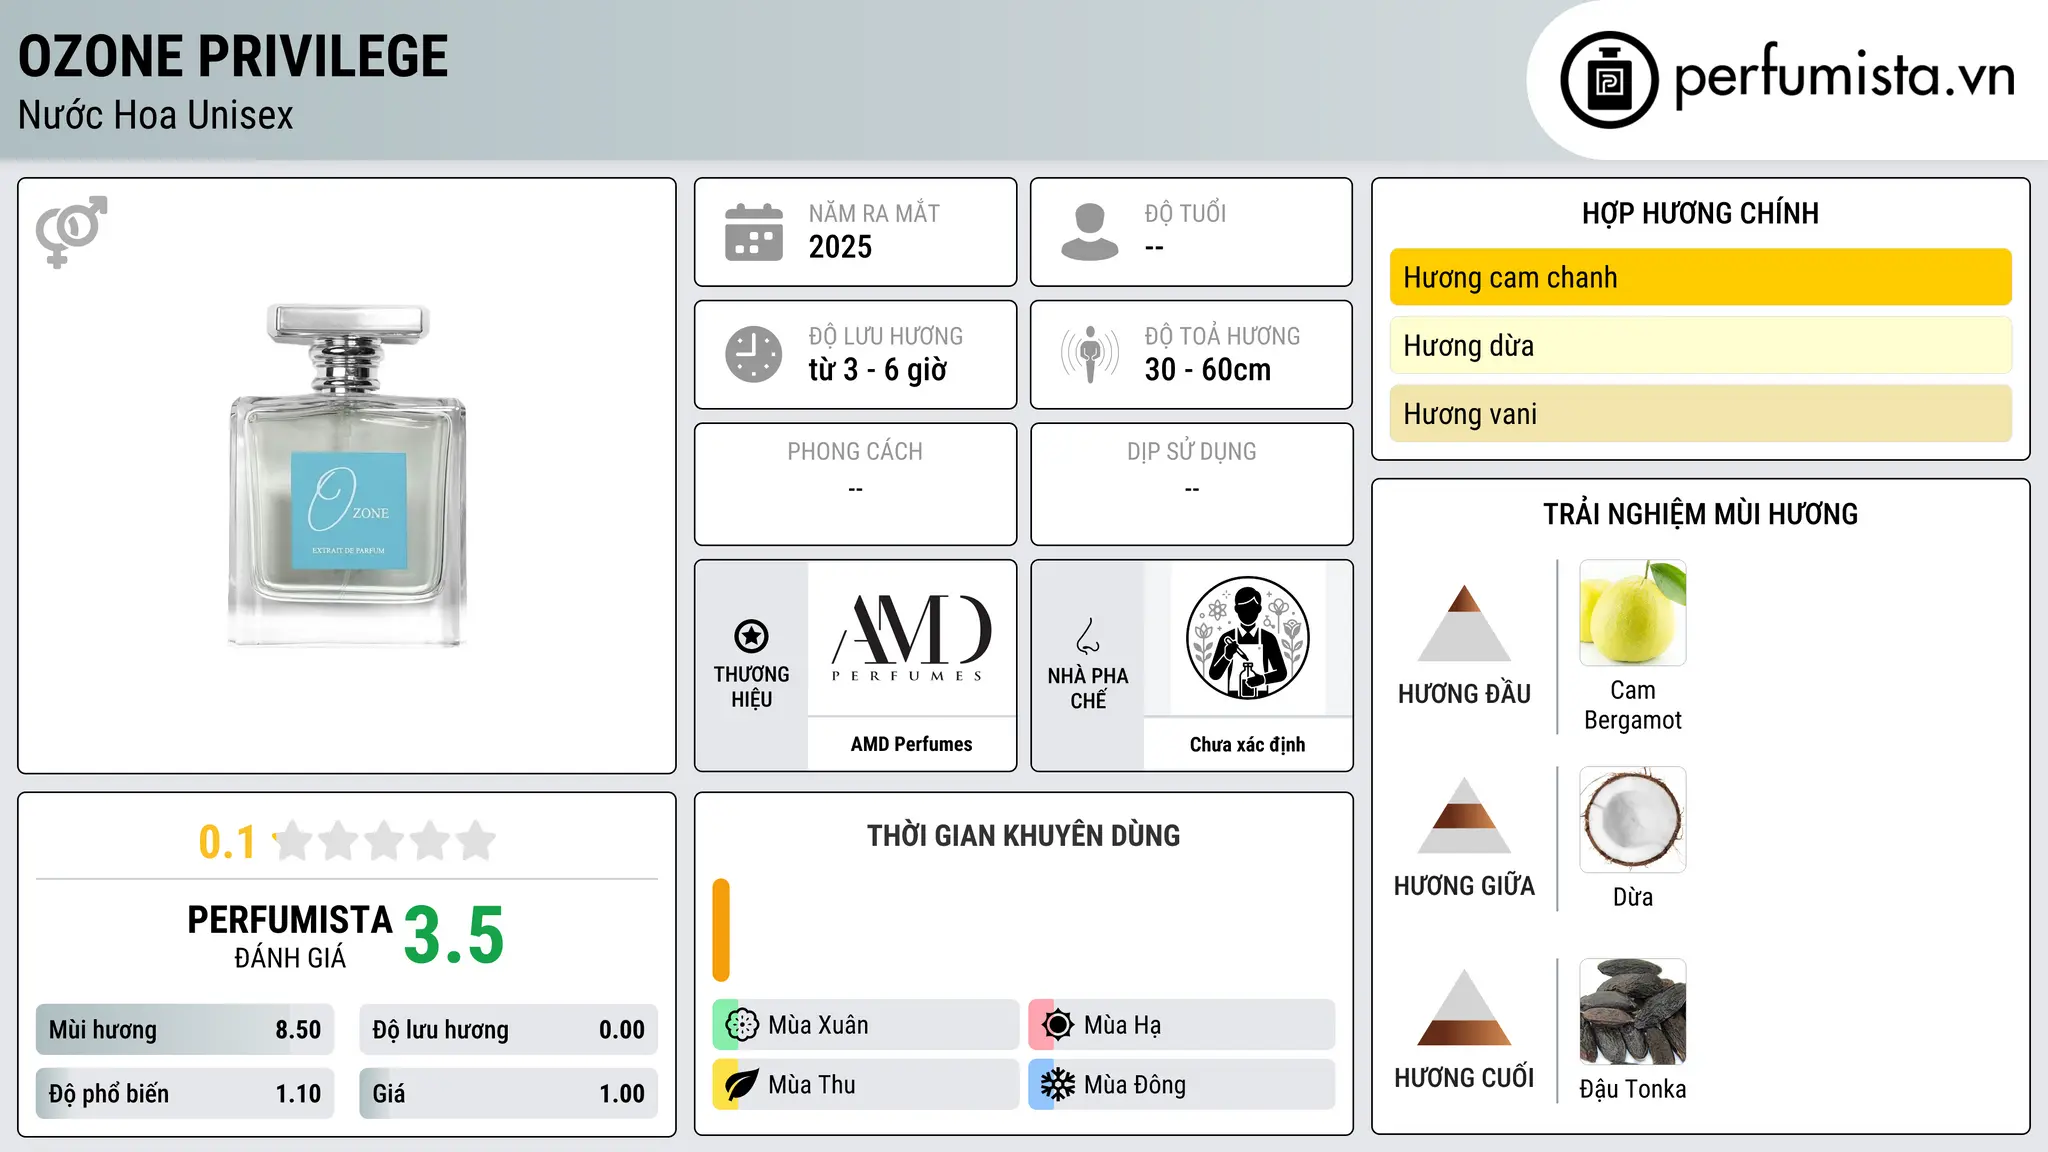Click the Mùa Xuân flower icon
The image size is (2048, 1152).
point(742,1025)
